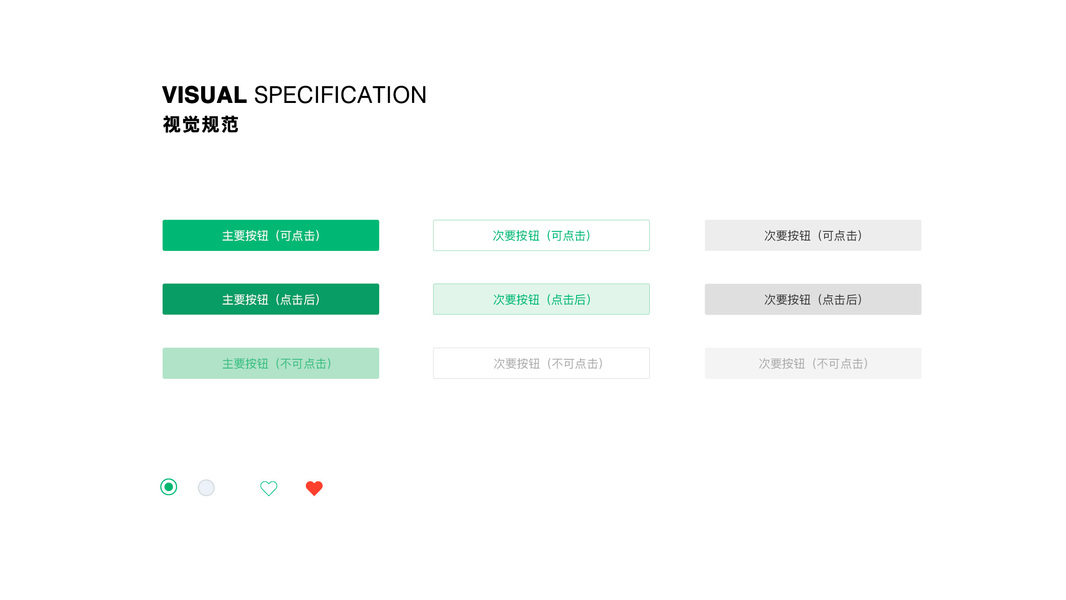Click the white outlined 次要按钮（不可点击） button

pos(541,363)
